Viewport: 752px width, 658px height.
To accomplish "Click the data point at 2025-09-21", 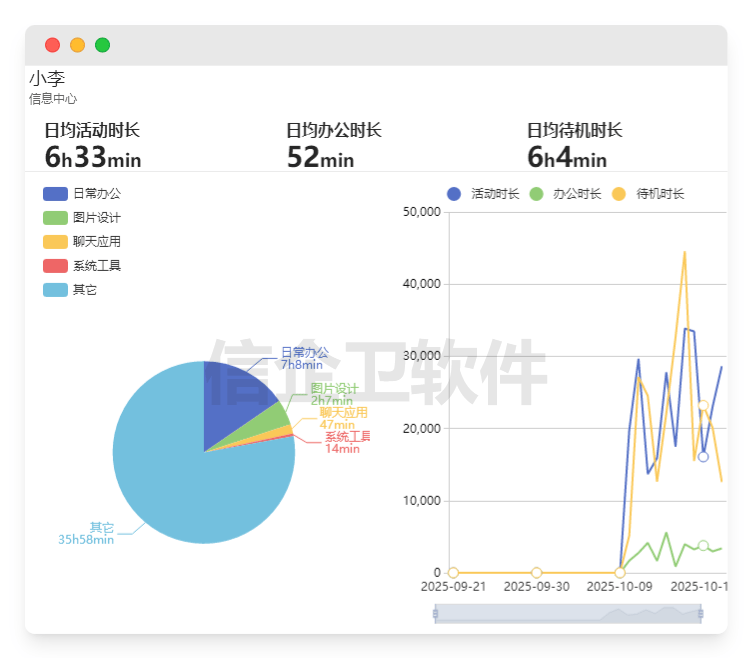I will point(453,573).
